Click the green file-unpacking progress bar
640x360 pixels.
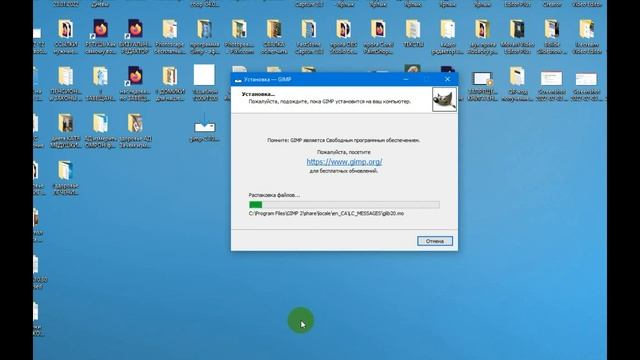(x=344, y=204)
